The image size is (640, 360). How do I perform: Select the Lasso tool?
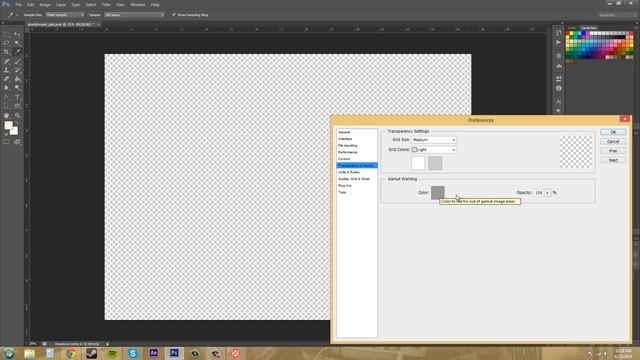pos(7,43)
